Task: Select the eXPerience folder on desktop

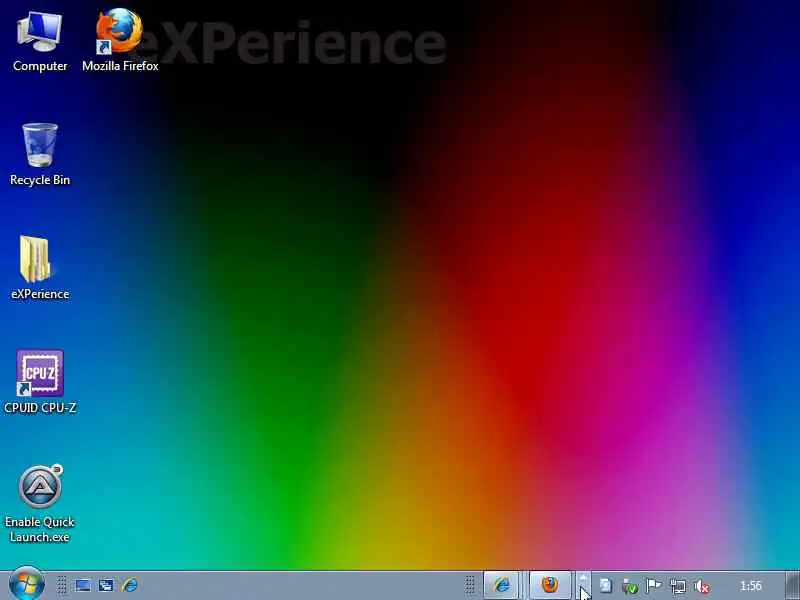Action: point(40,268)
